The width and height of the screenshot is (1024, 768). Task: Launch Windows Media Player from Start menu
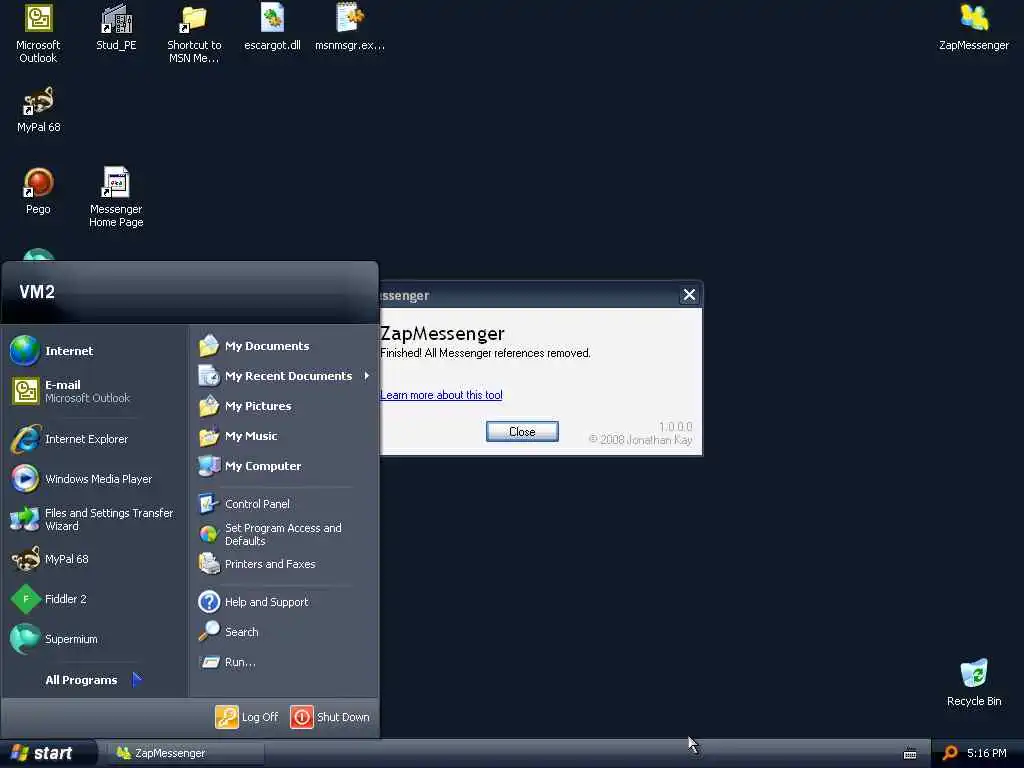coord(95,479)
